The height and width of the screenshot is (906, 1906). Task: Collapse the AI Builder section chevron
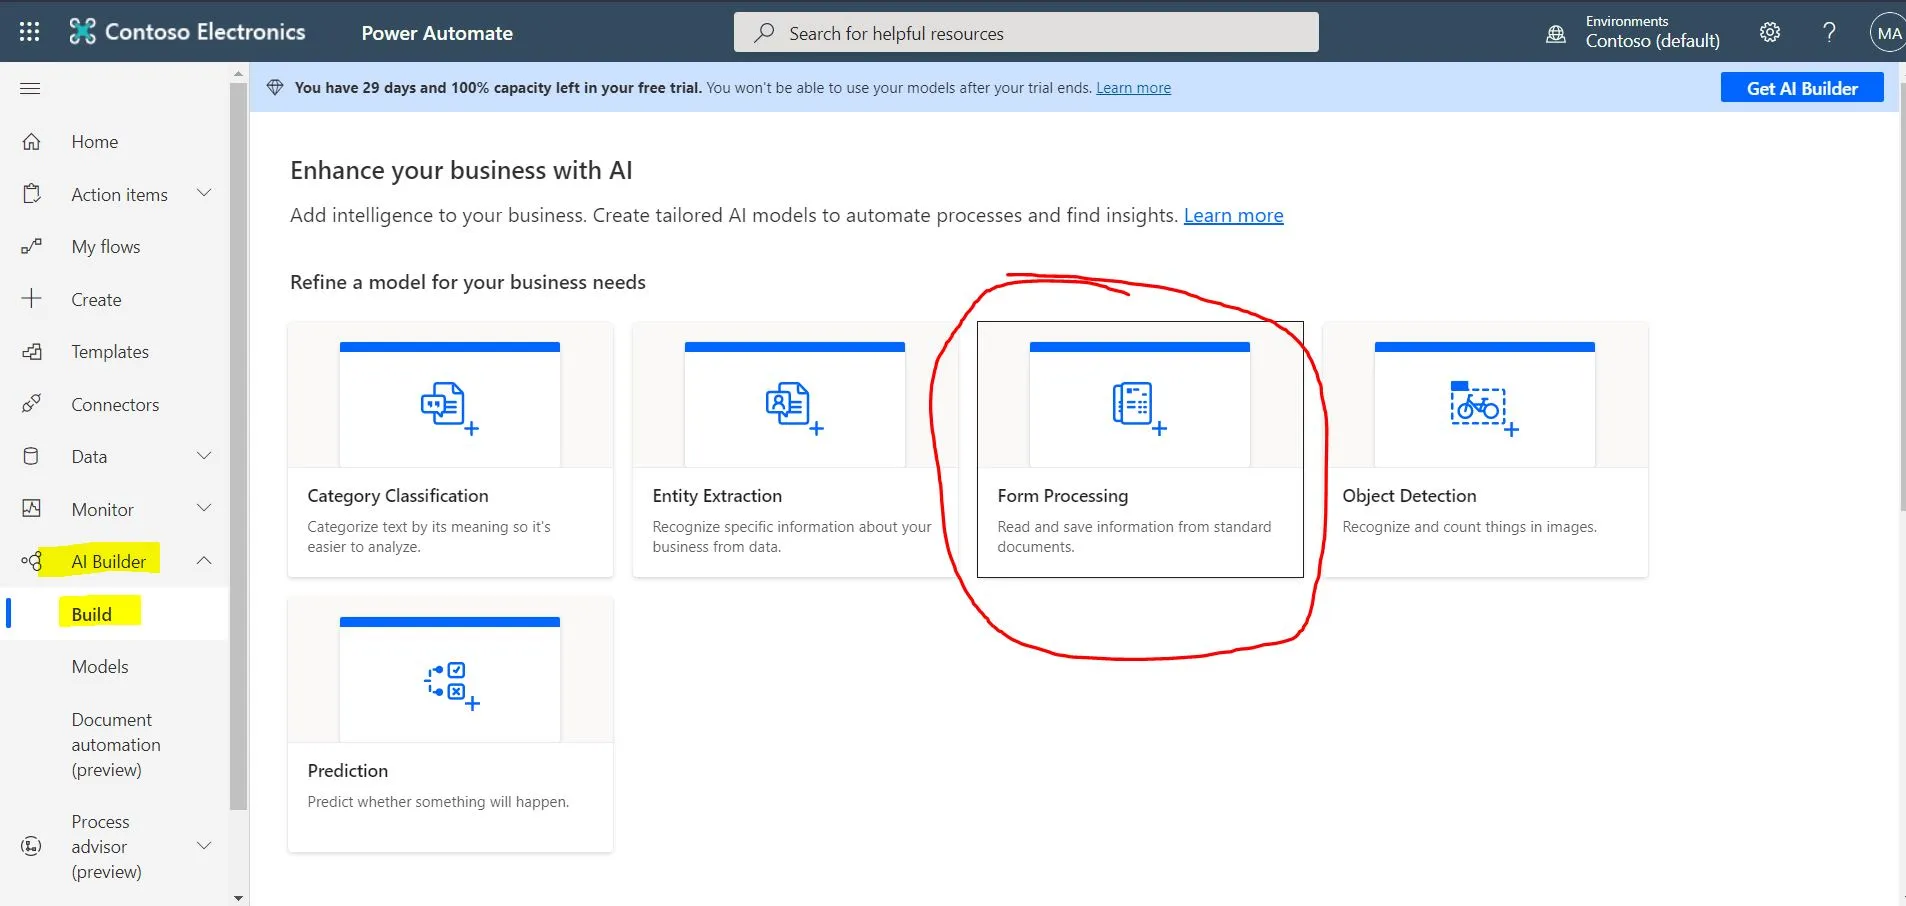tap(204, 561)
